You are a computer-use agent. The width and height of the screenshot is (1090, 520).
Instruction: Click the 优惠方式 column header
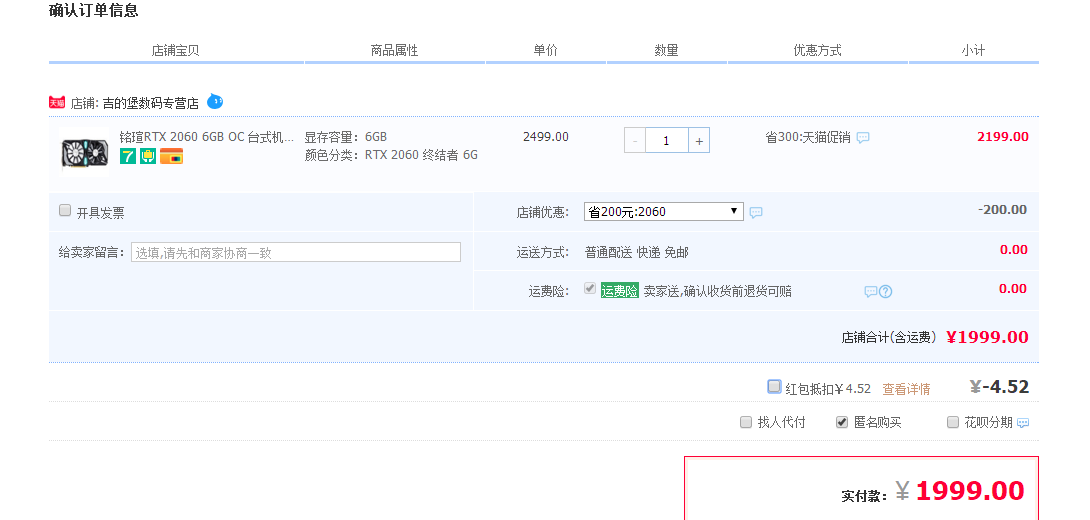pos(818,50)
